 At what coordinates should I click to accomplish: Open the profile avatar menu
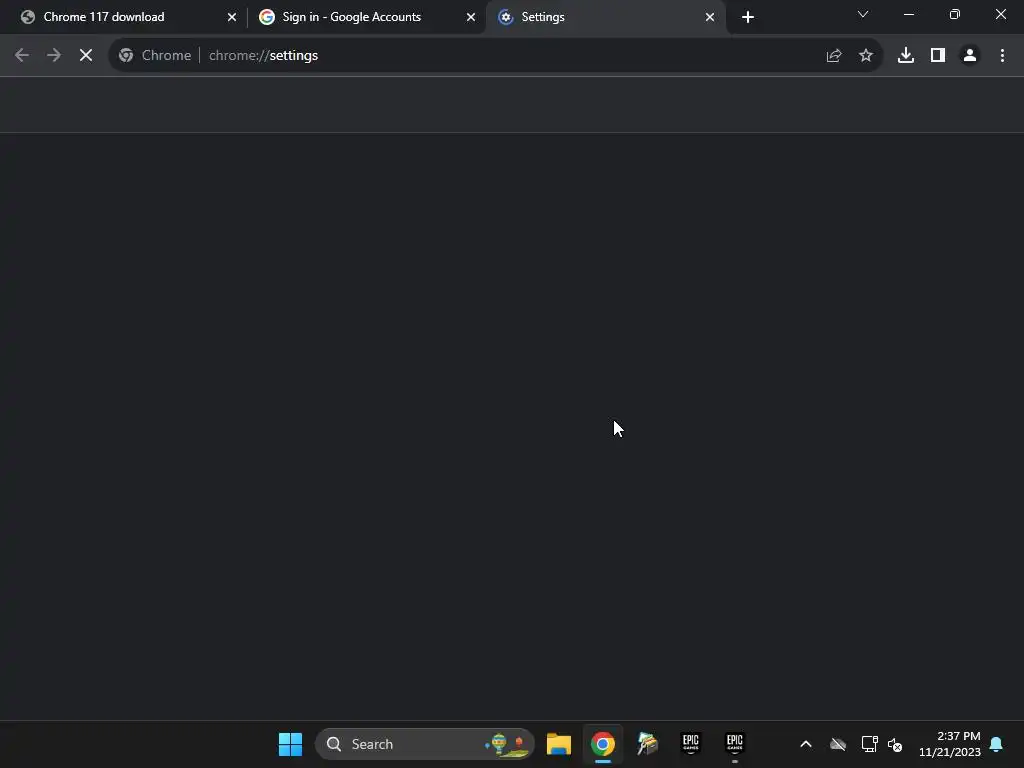pyautogui.click(x=970, y=56)
